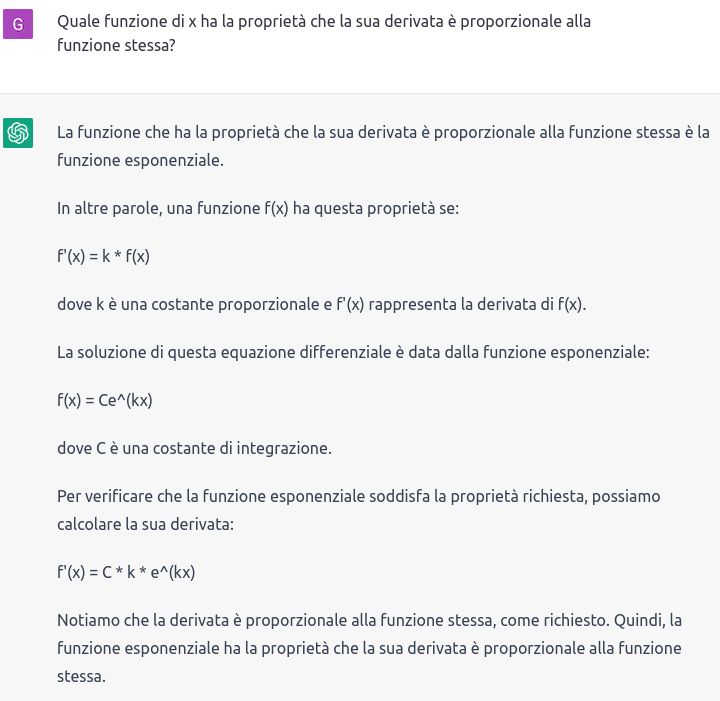
Task: Click the line starting 'dove k è una costante proporzionale'
Action: (x=321, y=304)
